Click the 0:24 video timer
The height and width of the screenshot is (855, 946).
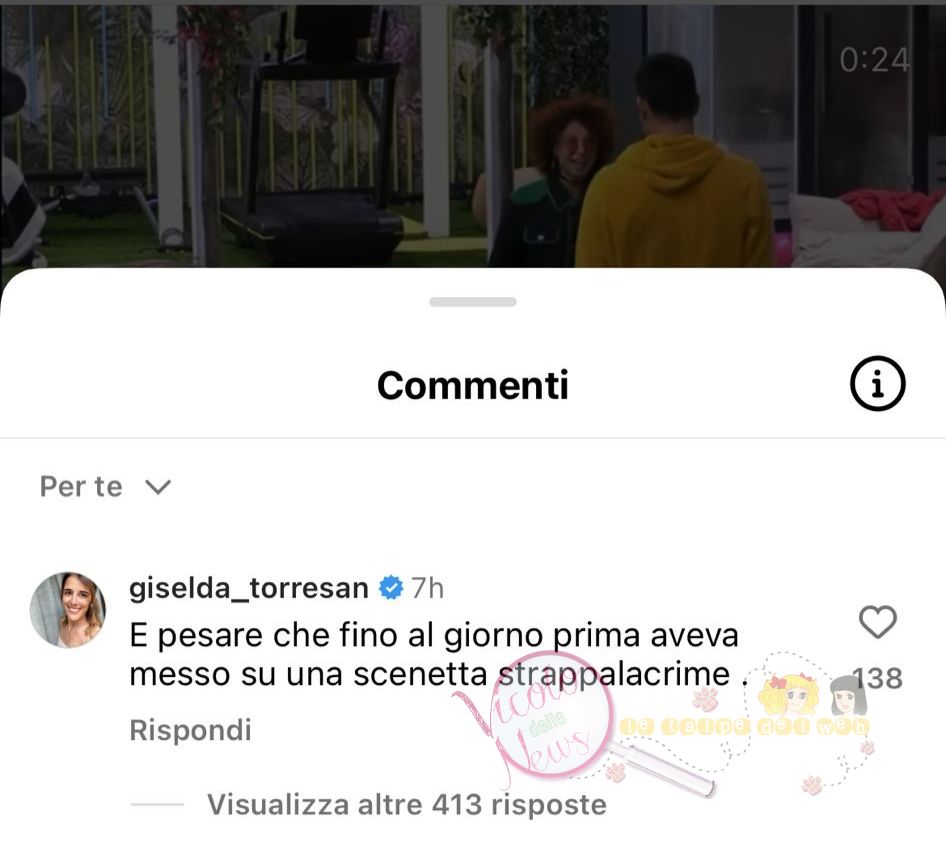[x=874, y=60]
